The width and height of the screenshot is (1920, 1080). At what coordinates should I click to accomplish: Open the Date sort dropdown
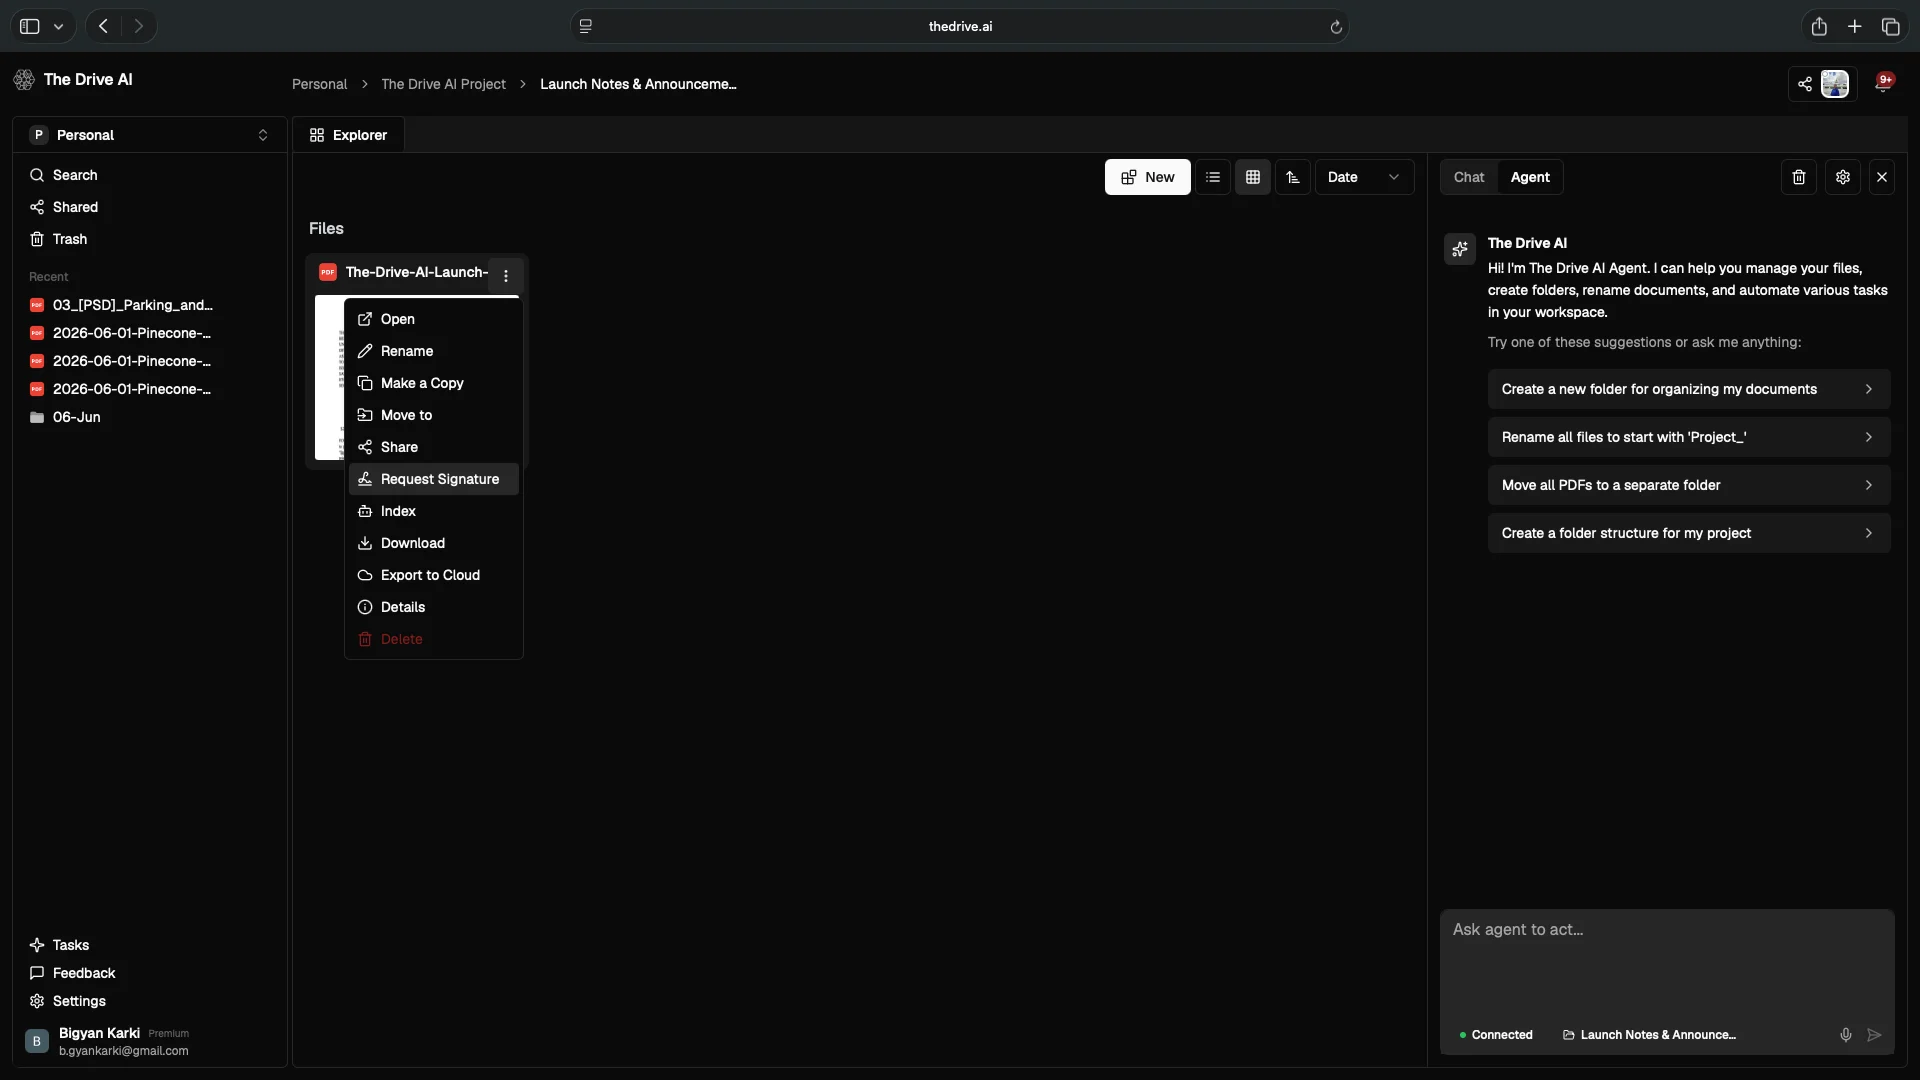(1364, 177)
